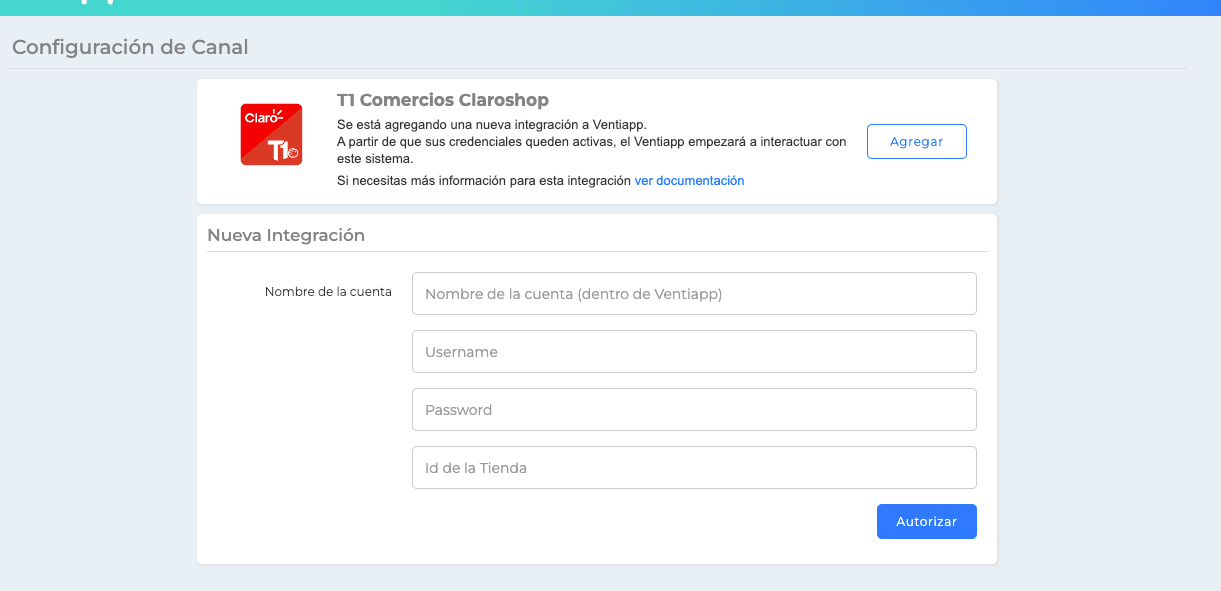This screenshot has width=1221, height=591.
Task: Click the Nombre de la cuenta label
Action: 328,292
